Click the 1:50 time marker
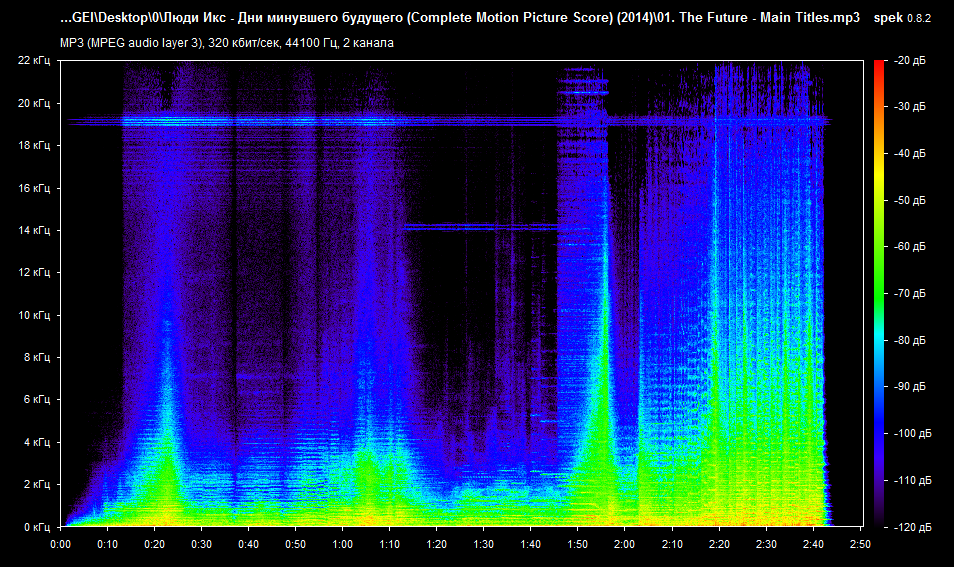The width and height of the screenshot is (954, 567). coord(577,544)
